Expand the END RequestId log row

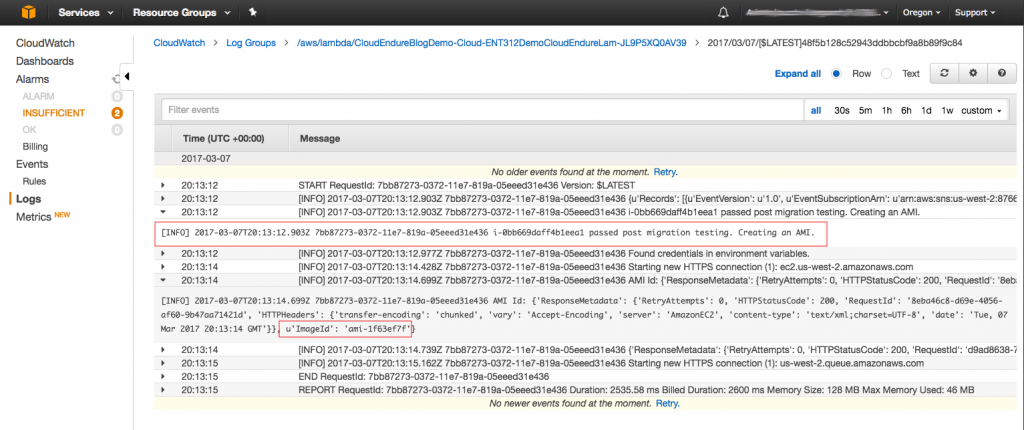tap(163, 376)
